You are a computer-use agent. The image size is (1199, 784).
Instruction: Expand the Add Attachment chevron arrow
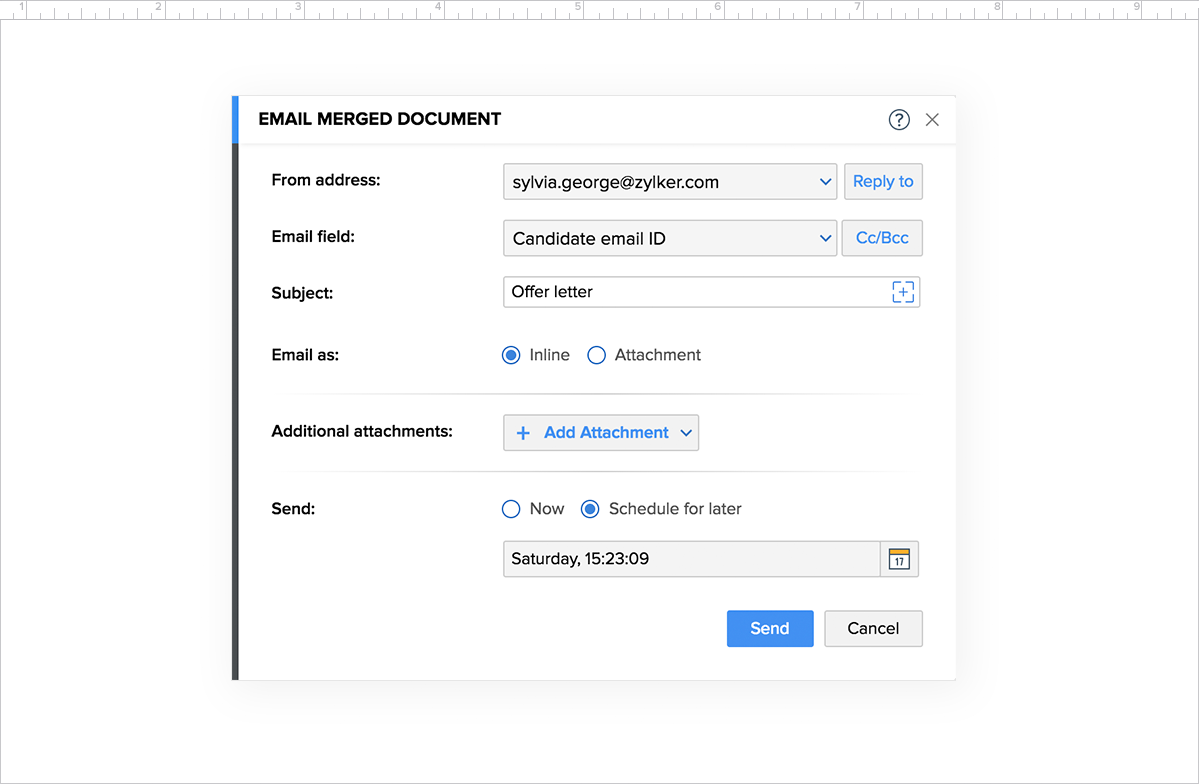(686, 433)
